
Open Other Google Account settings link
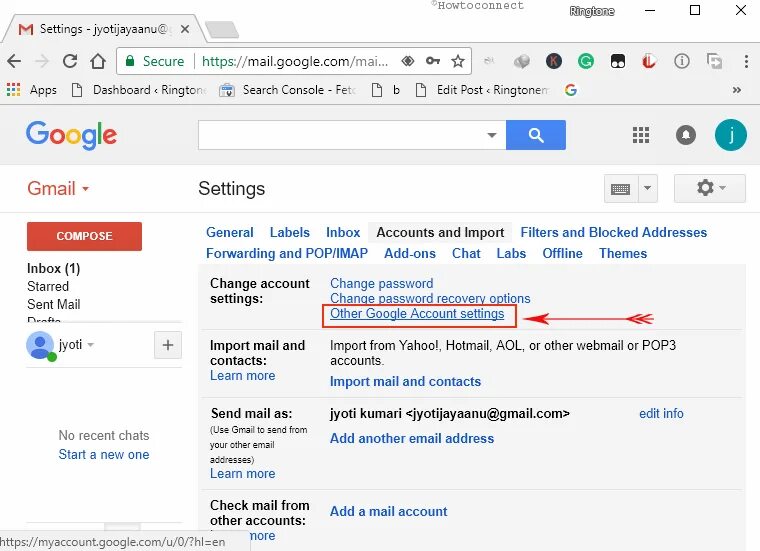(417, 314)
